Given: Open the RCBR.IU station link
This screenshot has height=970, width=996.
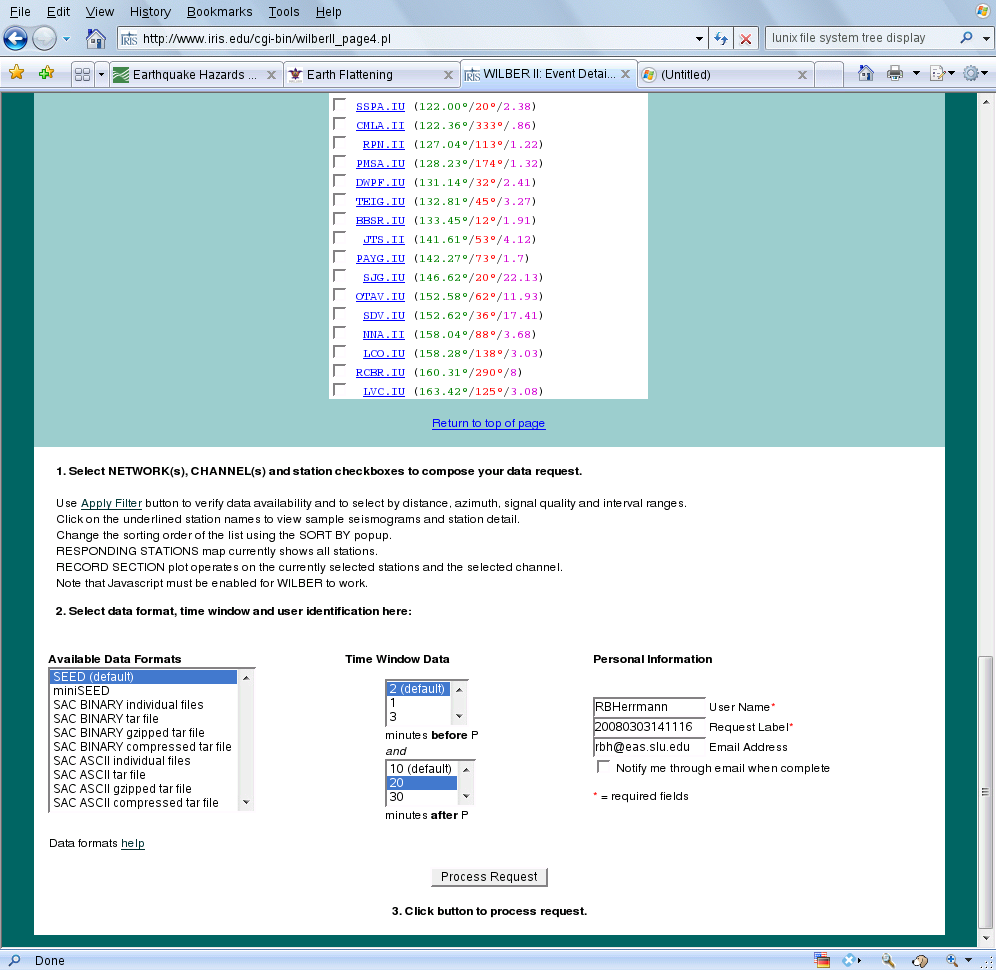Looking at the screenshot, I should coord(380,372).
